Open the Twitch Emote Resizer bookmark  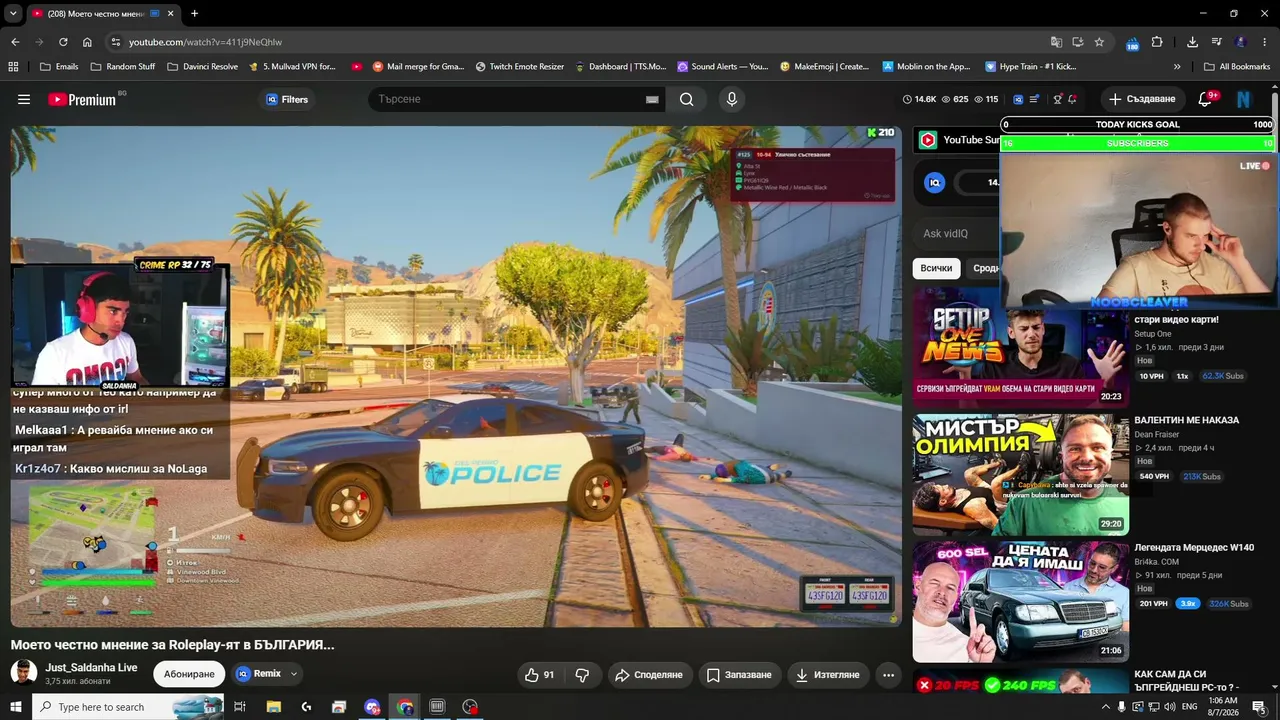tap(520, 67)
